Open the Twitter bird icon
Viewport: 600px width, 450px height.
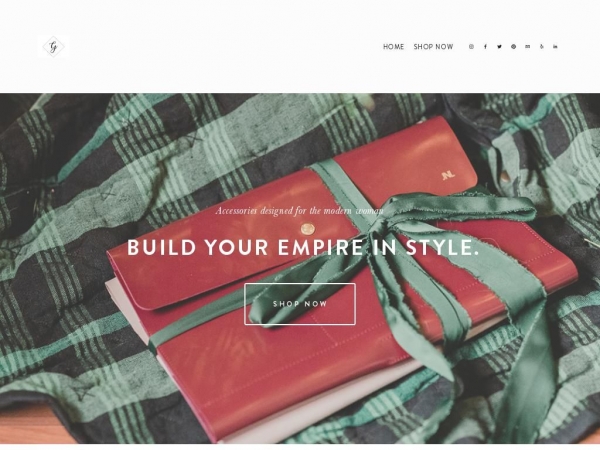[x=499, y=47]
